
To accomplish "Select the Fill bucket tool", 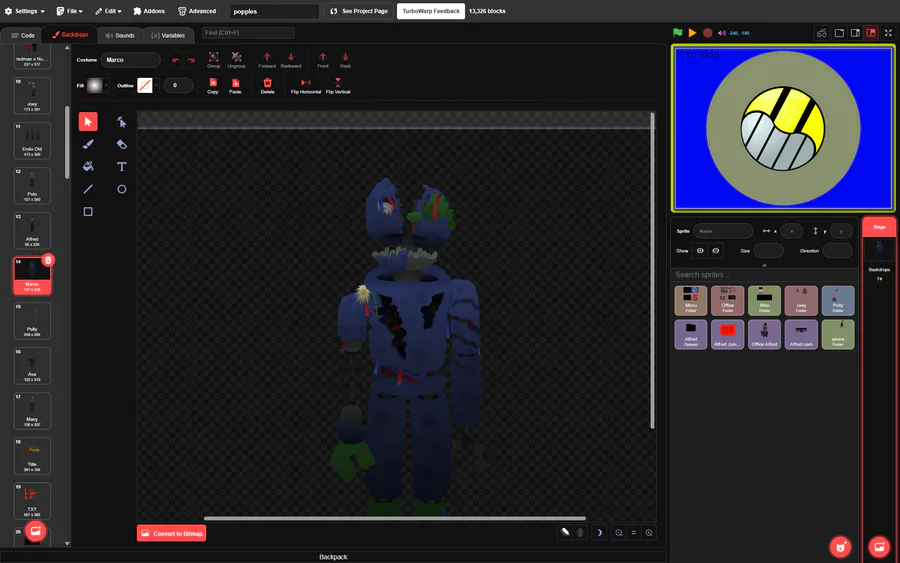I will [88, 166].
